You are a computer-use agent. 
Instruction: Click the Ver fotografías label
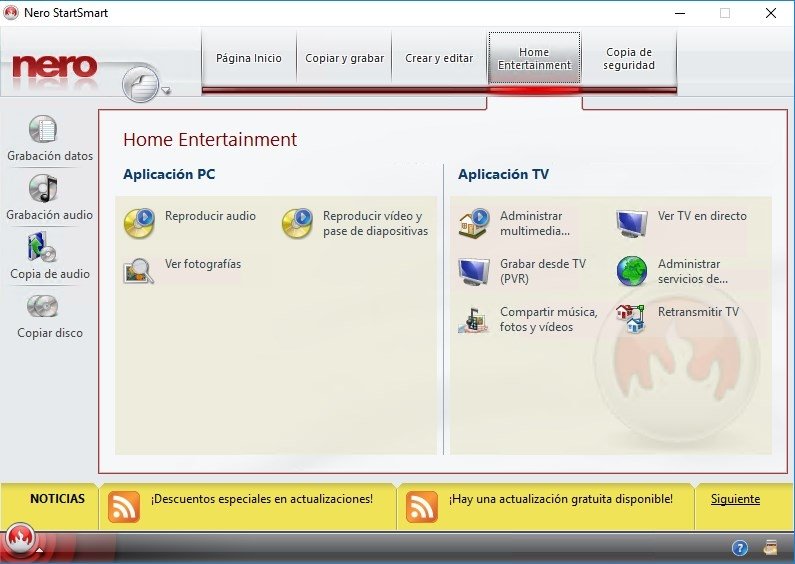203,264
